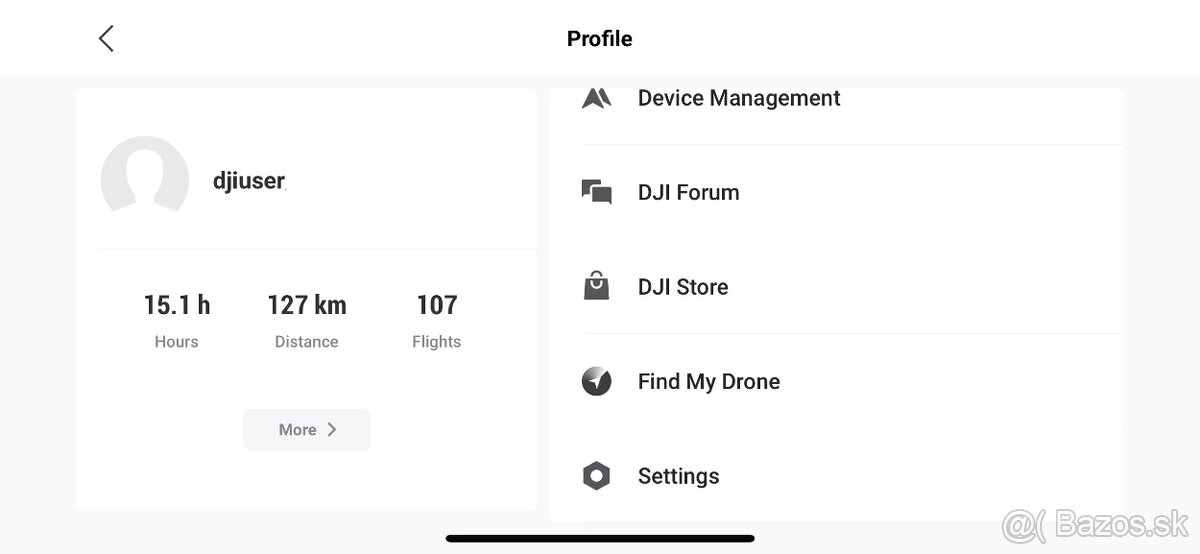Tap the Distance label
Screen dimensions: 1200x554
[307, 342]
